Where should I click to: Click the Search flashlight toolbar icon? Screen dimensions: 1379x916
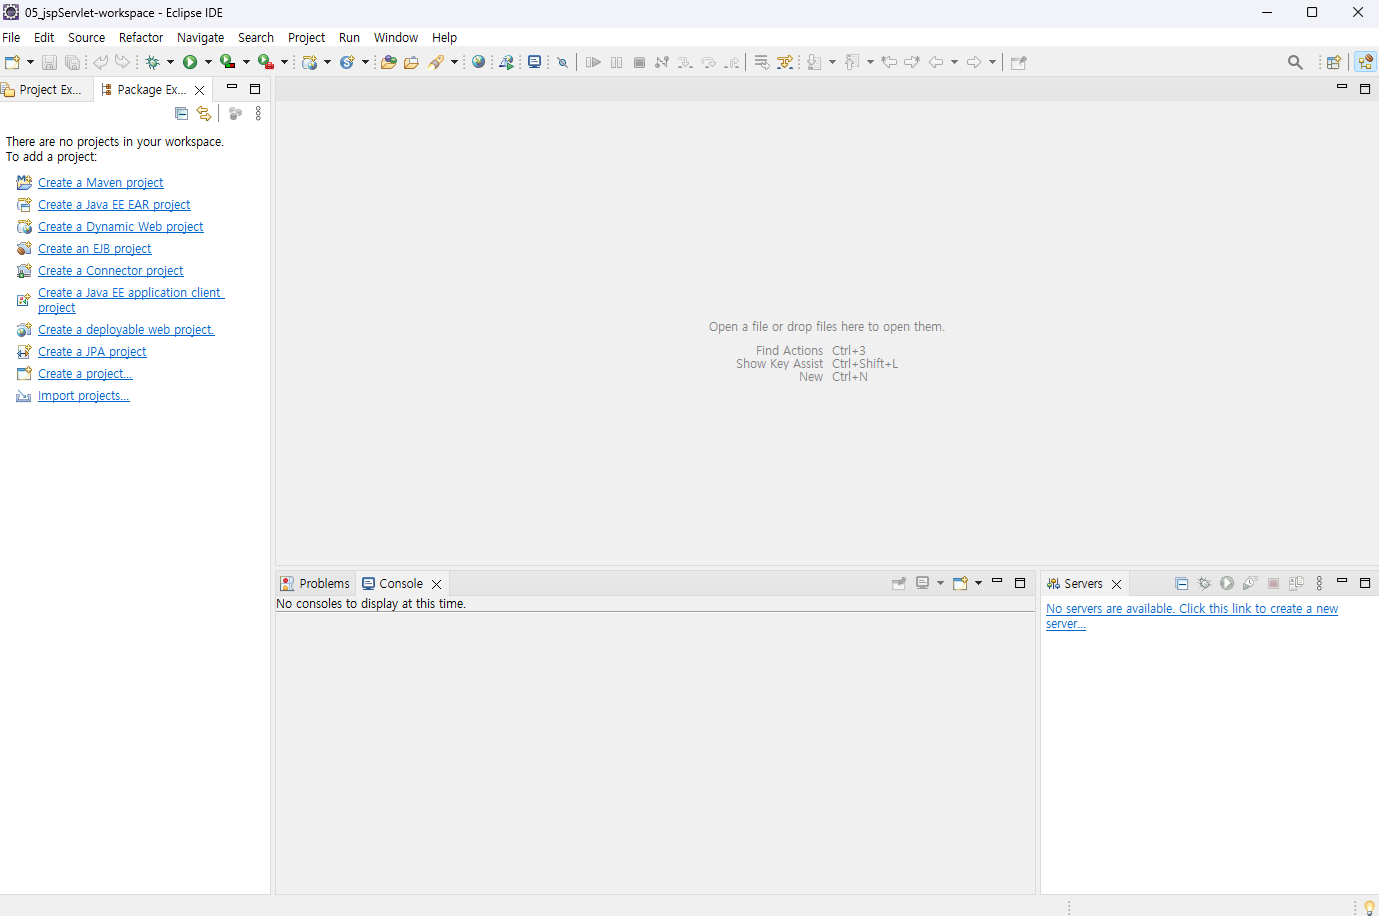(436, 62)
